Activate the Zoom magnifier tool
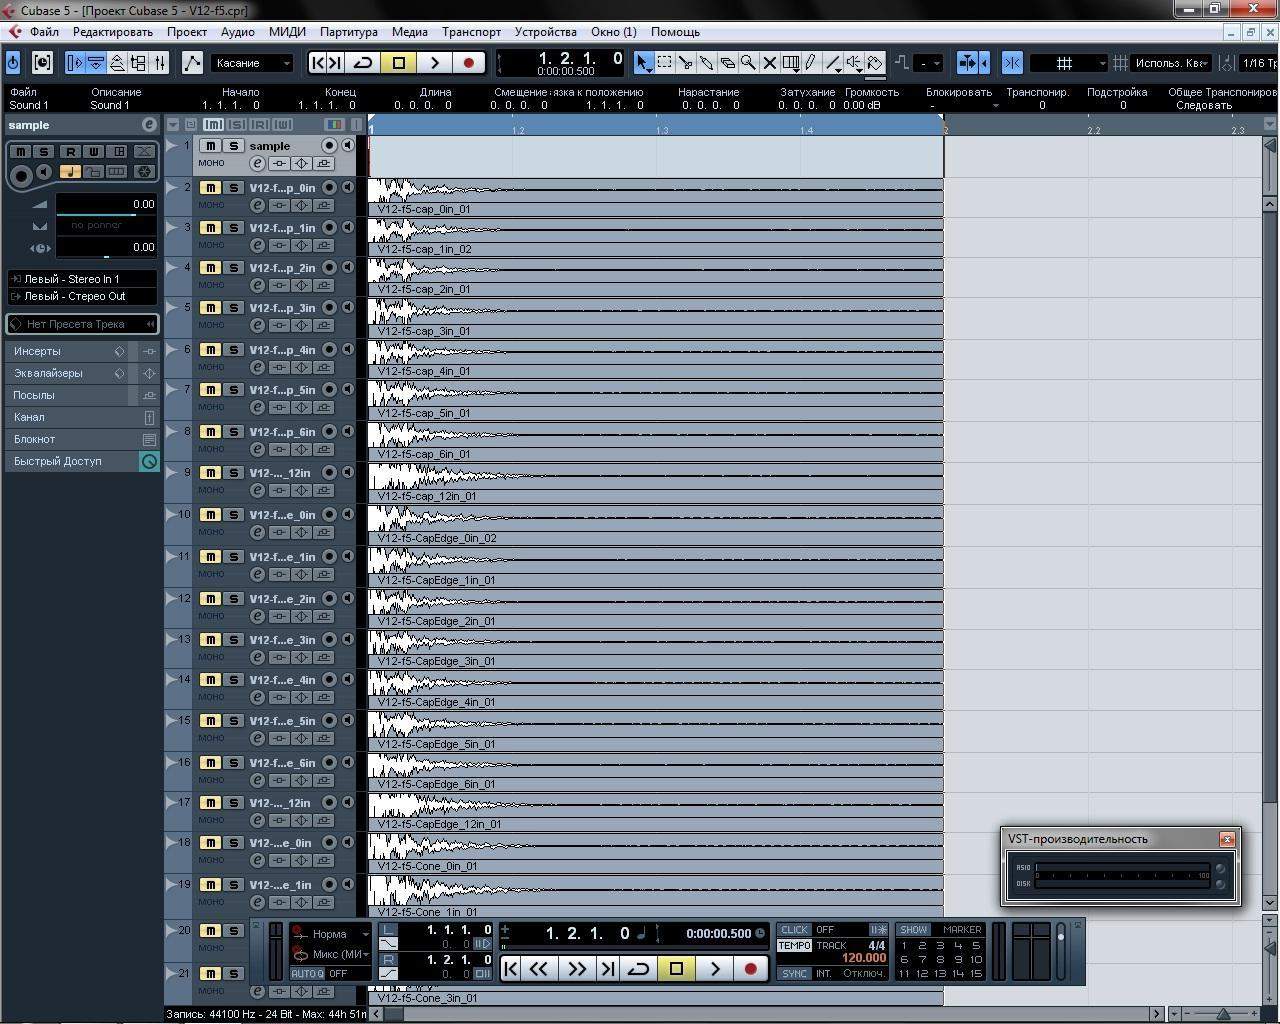 click(748, 63)
